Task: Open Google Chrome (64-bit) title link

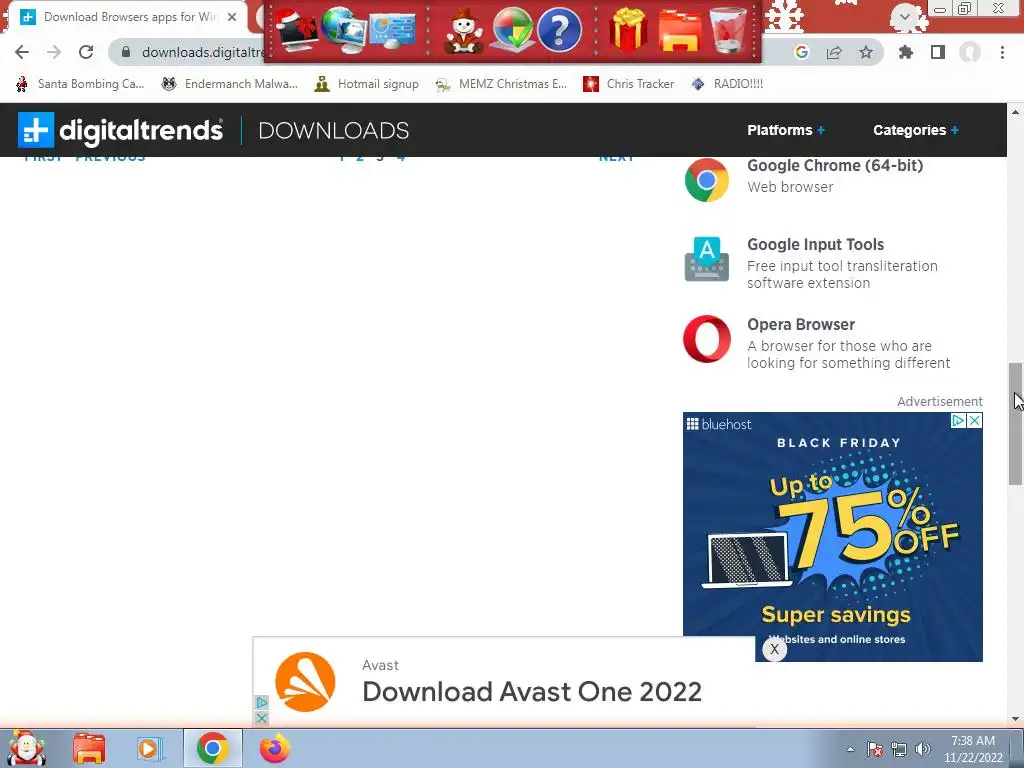Action: pyautogui.click(x=835, y=165)
